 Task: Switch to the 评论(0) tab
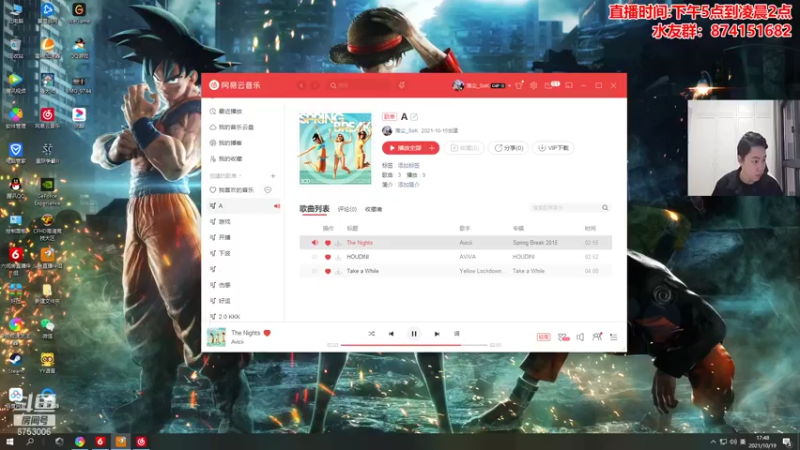(x=347, y=209)
